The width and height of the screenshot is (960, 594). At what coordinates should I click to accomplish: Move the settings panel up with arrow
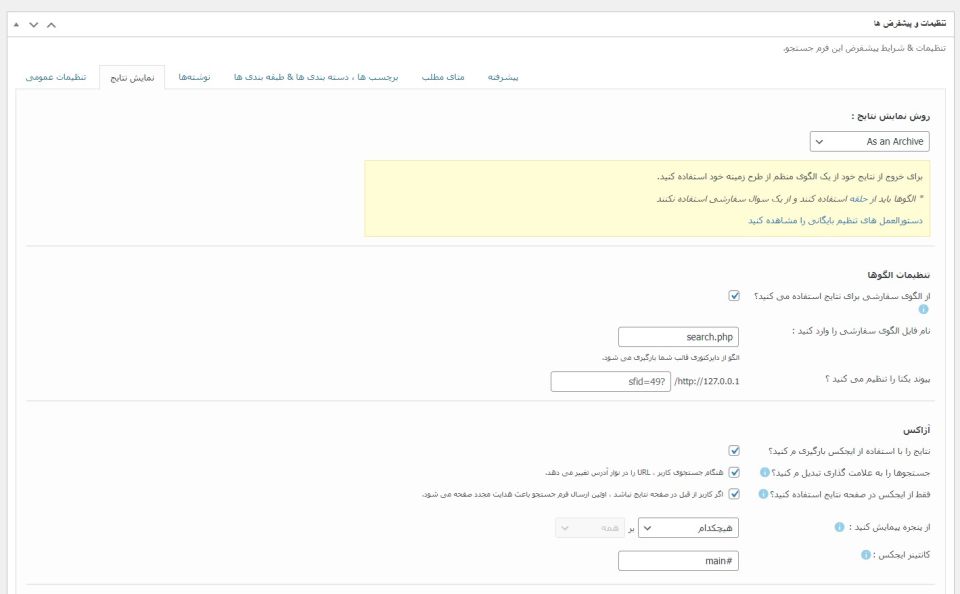pyautogui.click(x=52, y=24)
